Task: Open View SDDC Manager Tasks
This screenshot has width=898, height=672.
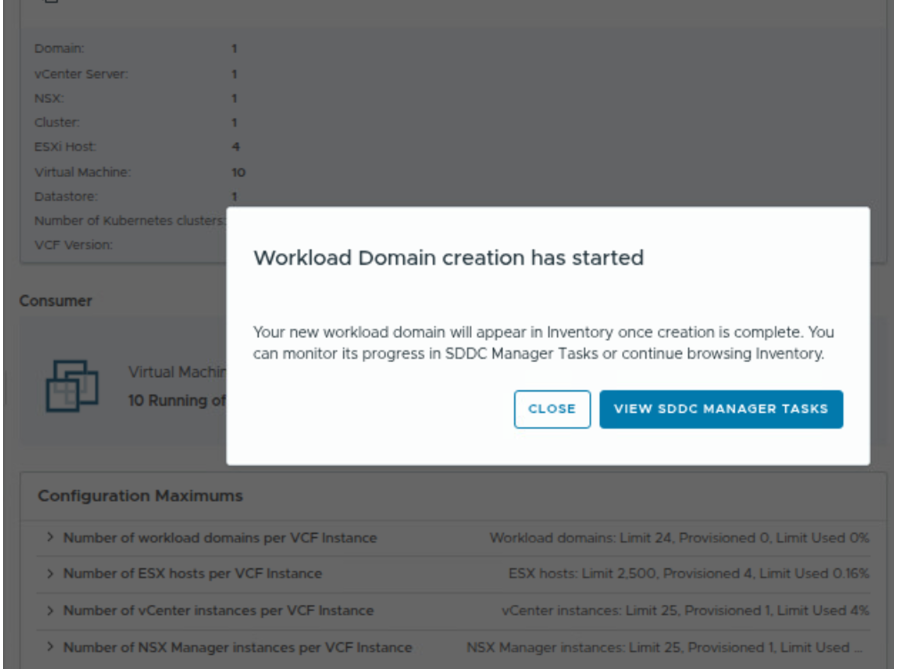Action: pos(720,409)
